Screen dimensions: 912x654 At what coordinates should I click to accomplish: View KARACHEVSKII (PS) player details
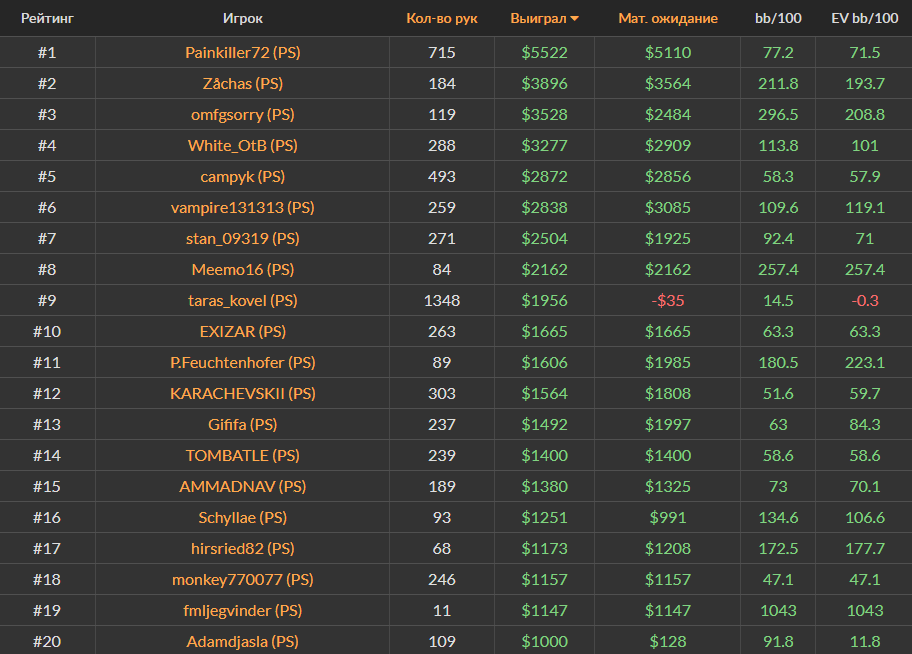tap(242, 393)
